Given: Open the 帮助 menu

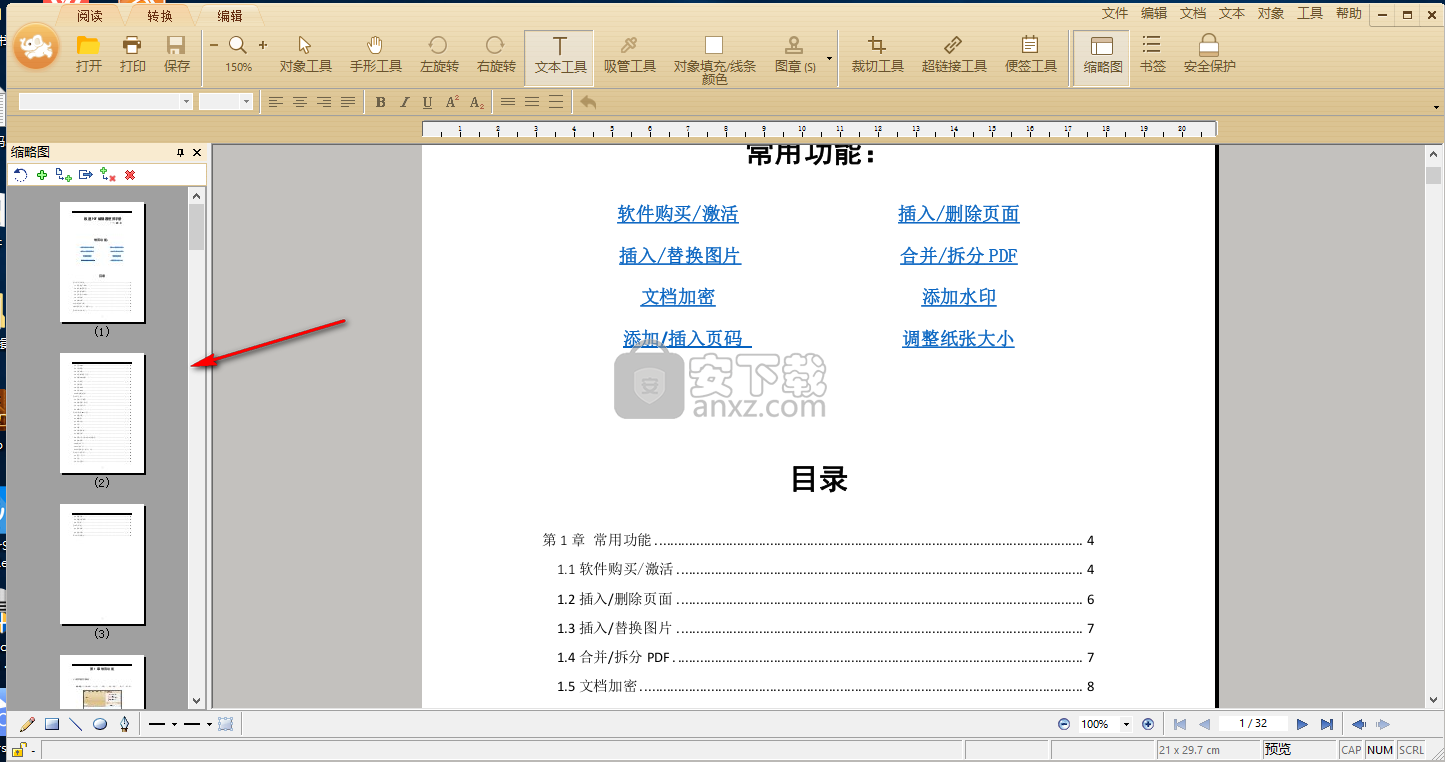Looking at the screenshot, I should click(x=1349, y=13).
